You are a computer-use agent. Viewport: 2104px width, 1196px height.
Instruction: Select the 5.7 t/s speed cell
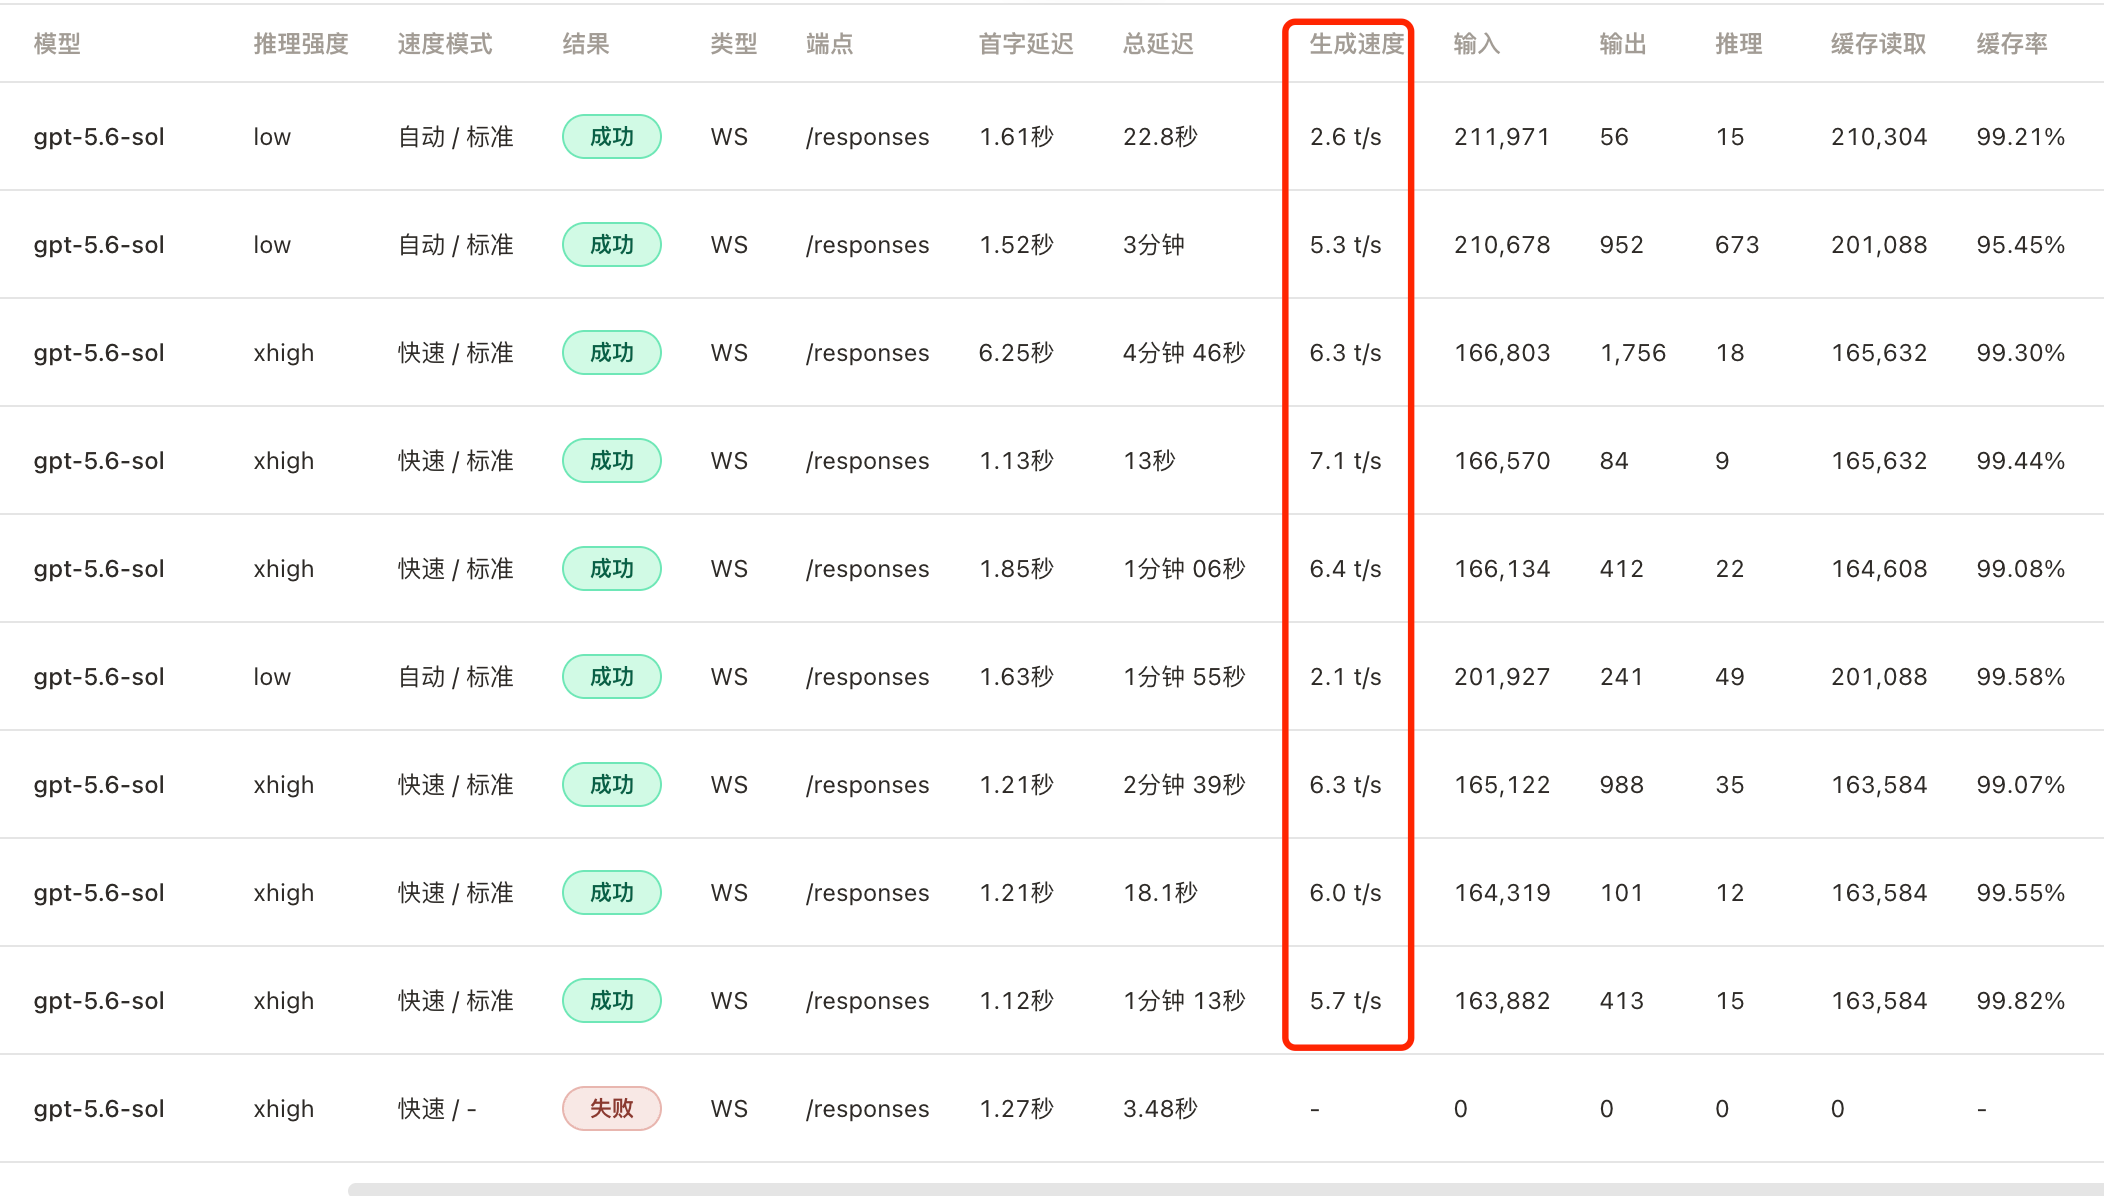point(1346,1001)
